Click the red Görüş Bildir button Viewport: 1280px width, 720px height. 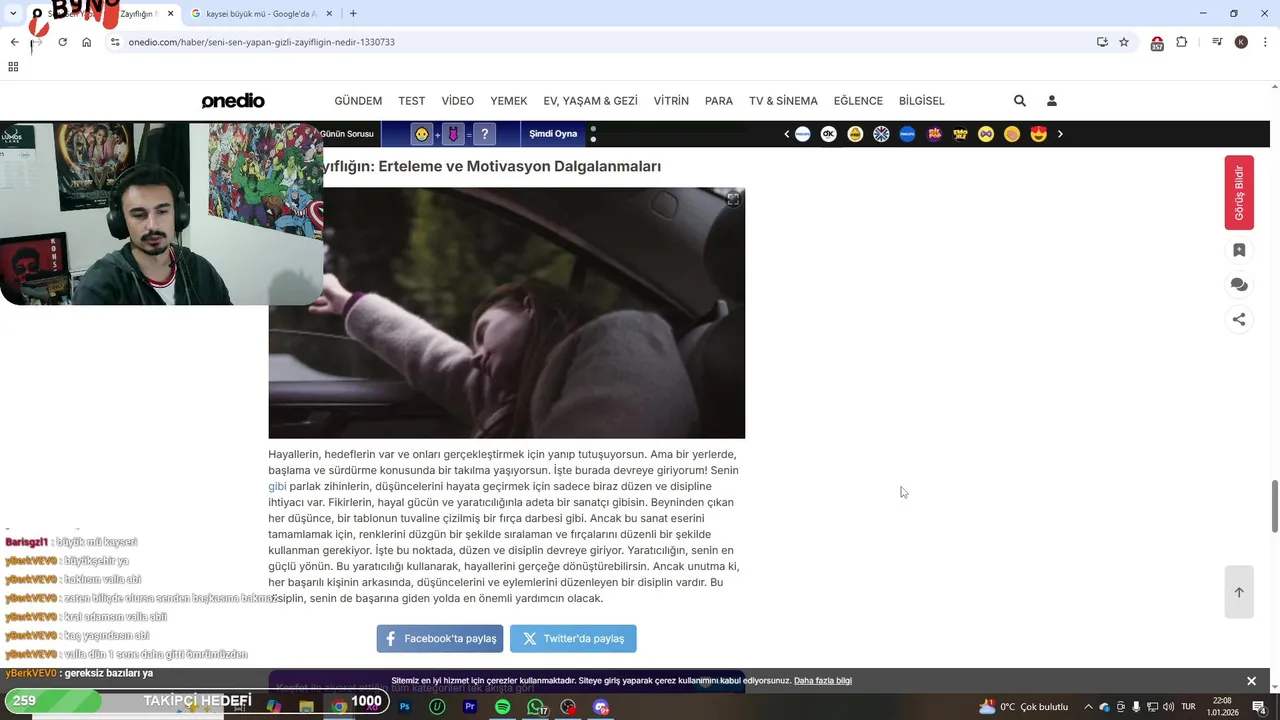click(1239, 193)
